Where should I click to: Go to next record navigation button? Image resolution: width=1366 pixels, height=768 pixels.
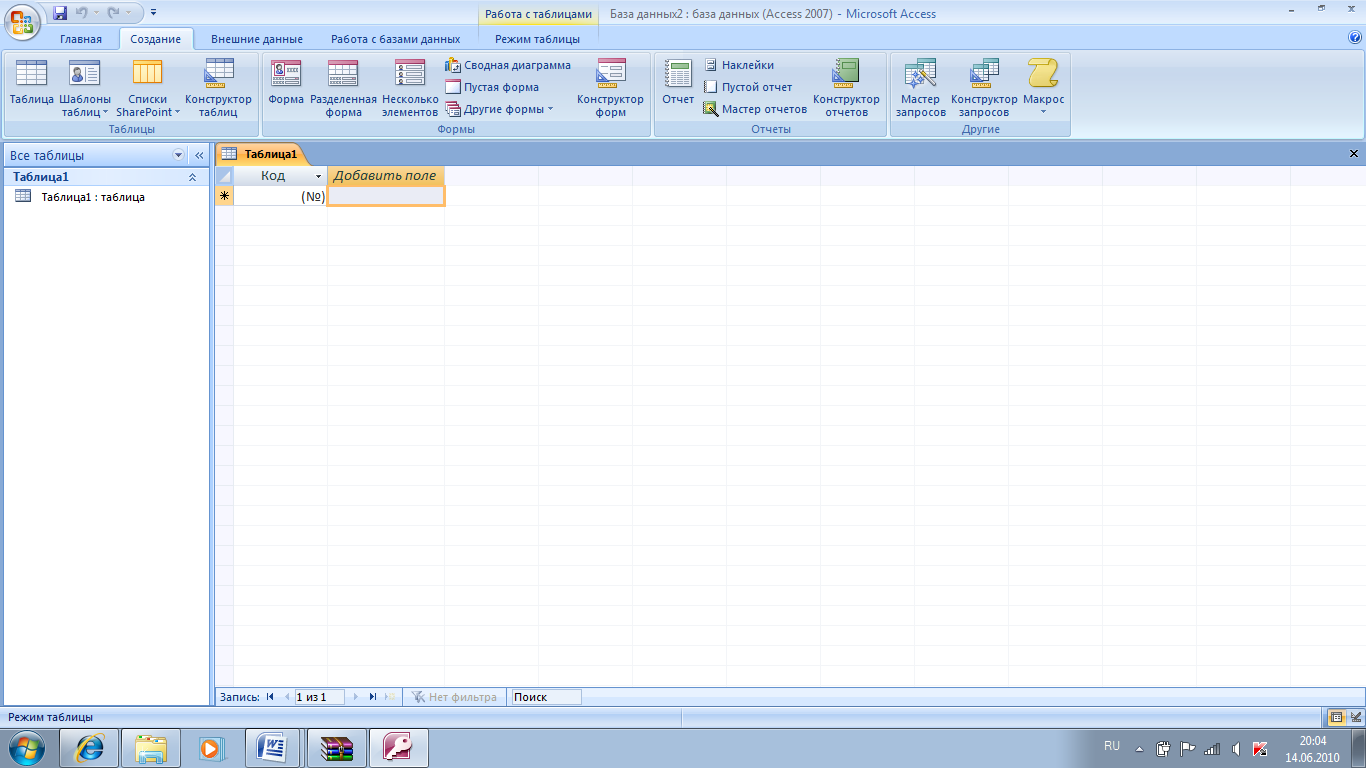(x=356, y=697)
